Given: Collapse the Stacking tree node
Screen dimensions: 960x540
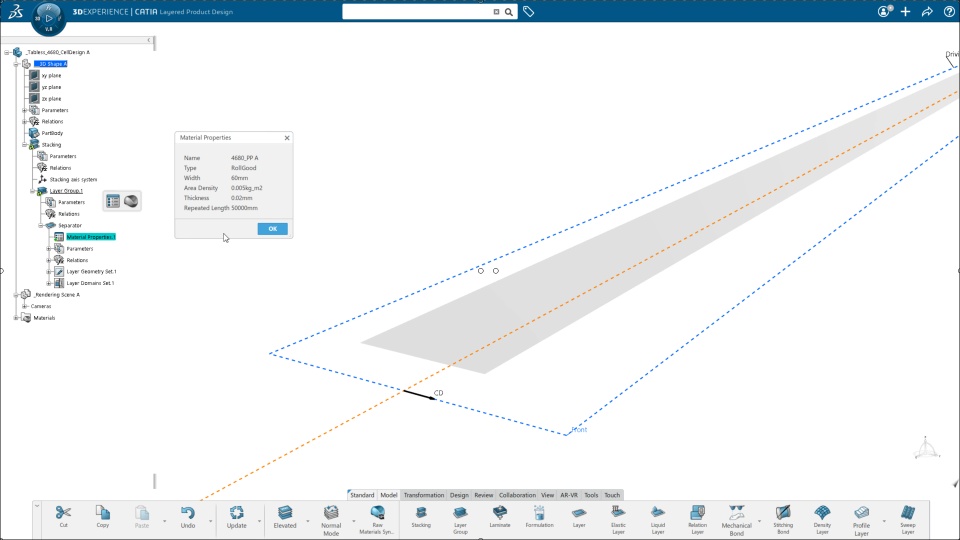Looking at the screenshot, I should [x=24, y=144].
